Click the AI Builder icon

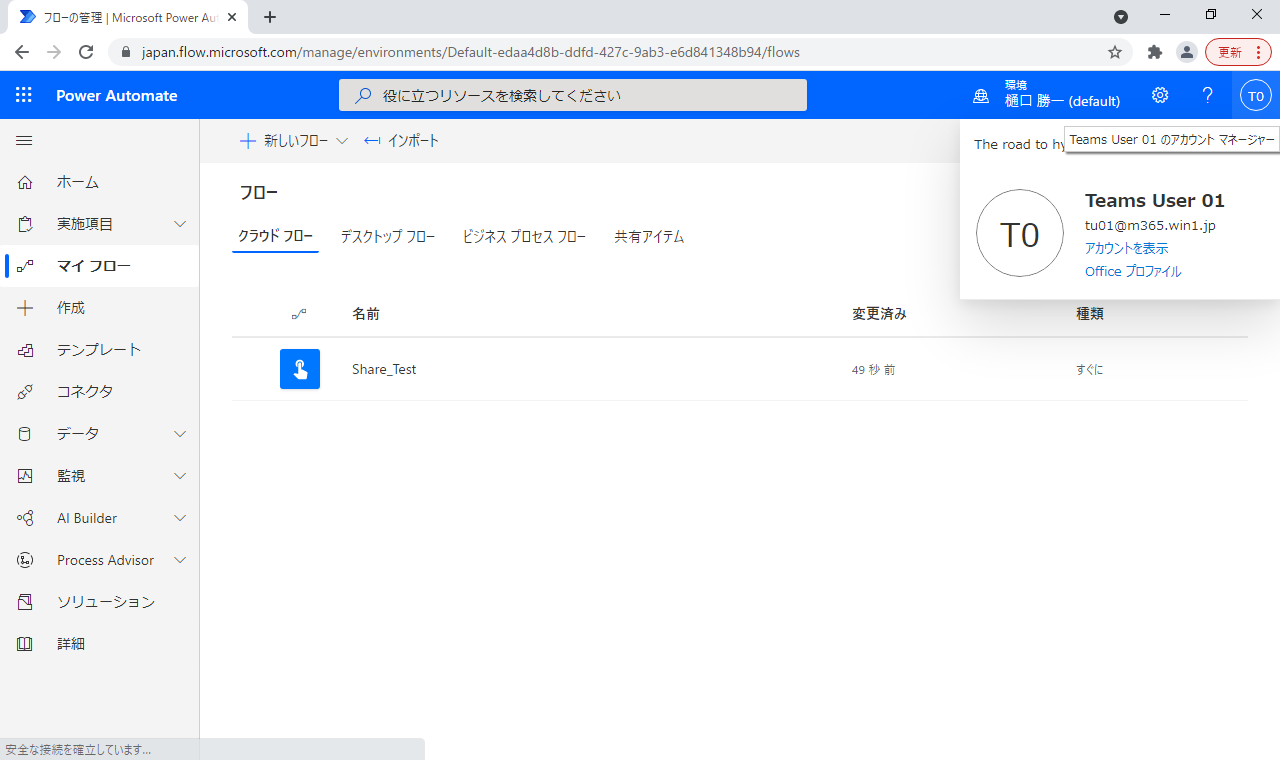click(x=25, y=518)
